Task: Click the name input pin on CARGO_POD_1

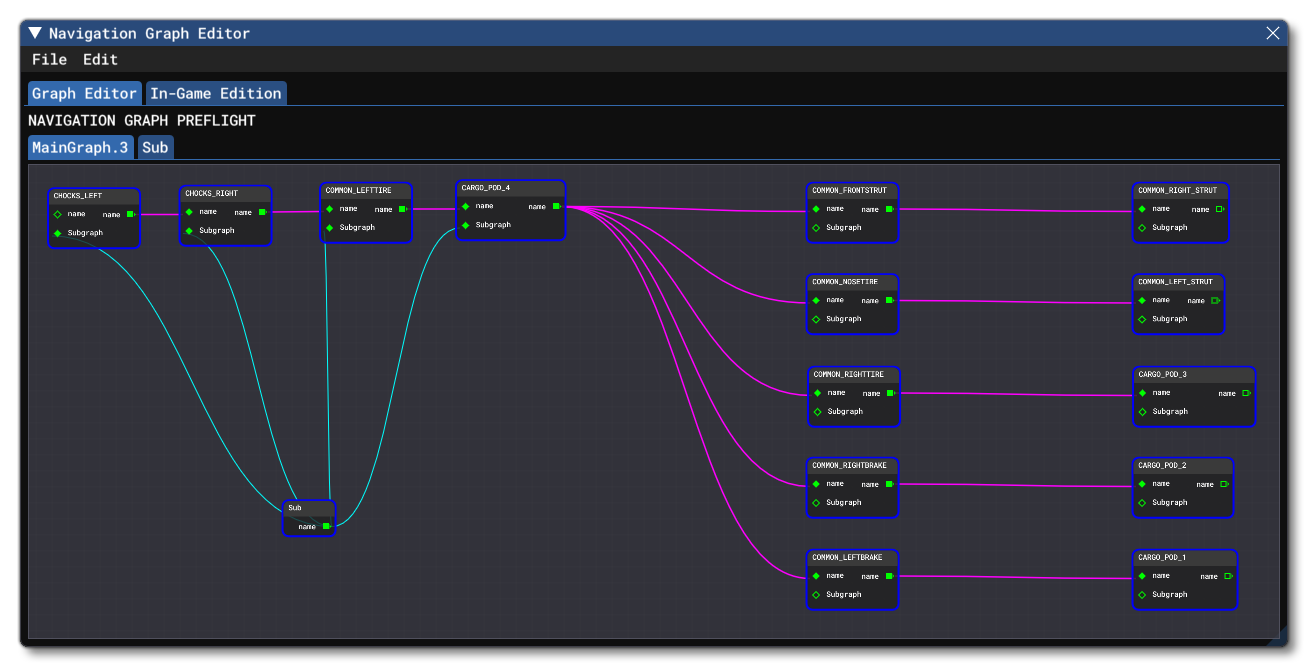Action: pyautogui.click(x=1141, y=575)
